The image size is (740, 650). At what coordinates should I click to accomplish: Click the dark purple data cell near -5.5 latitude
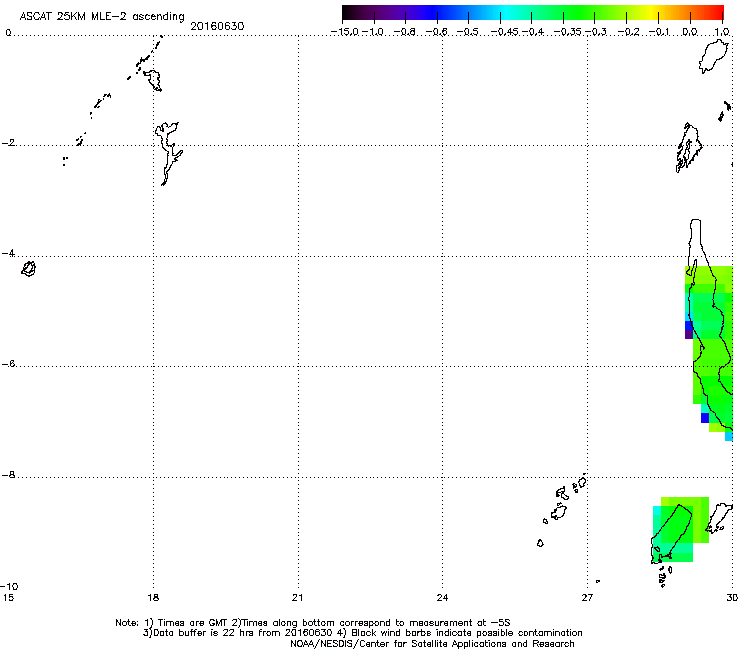[x=689, y=334]
